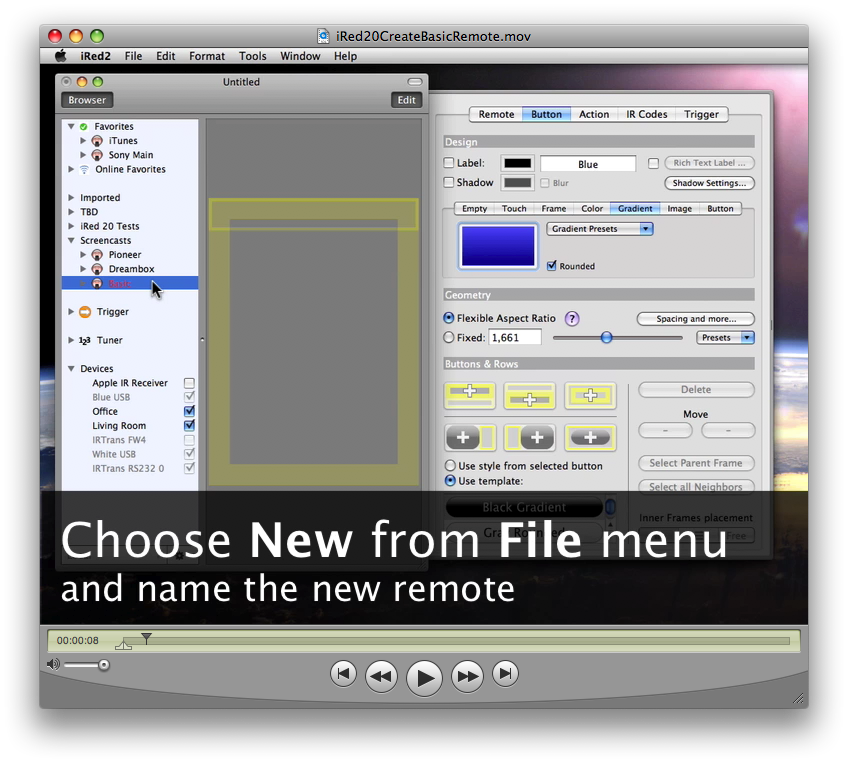
Task: Switch to the Remote tab
Action: [496, 114]
